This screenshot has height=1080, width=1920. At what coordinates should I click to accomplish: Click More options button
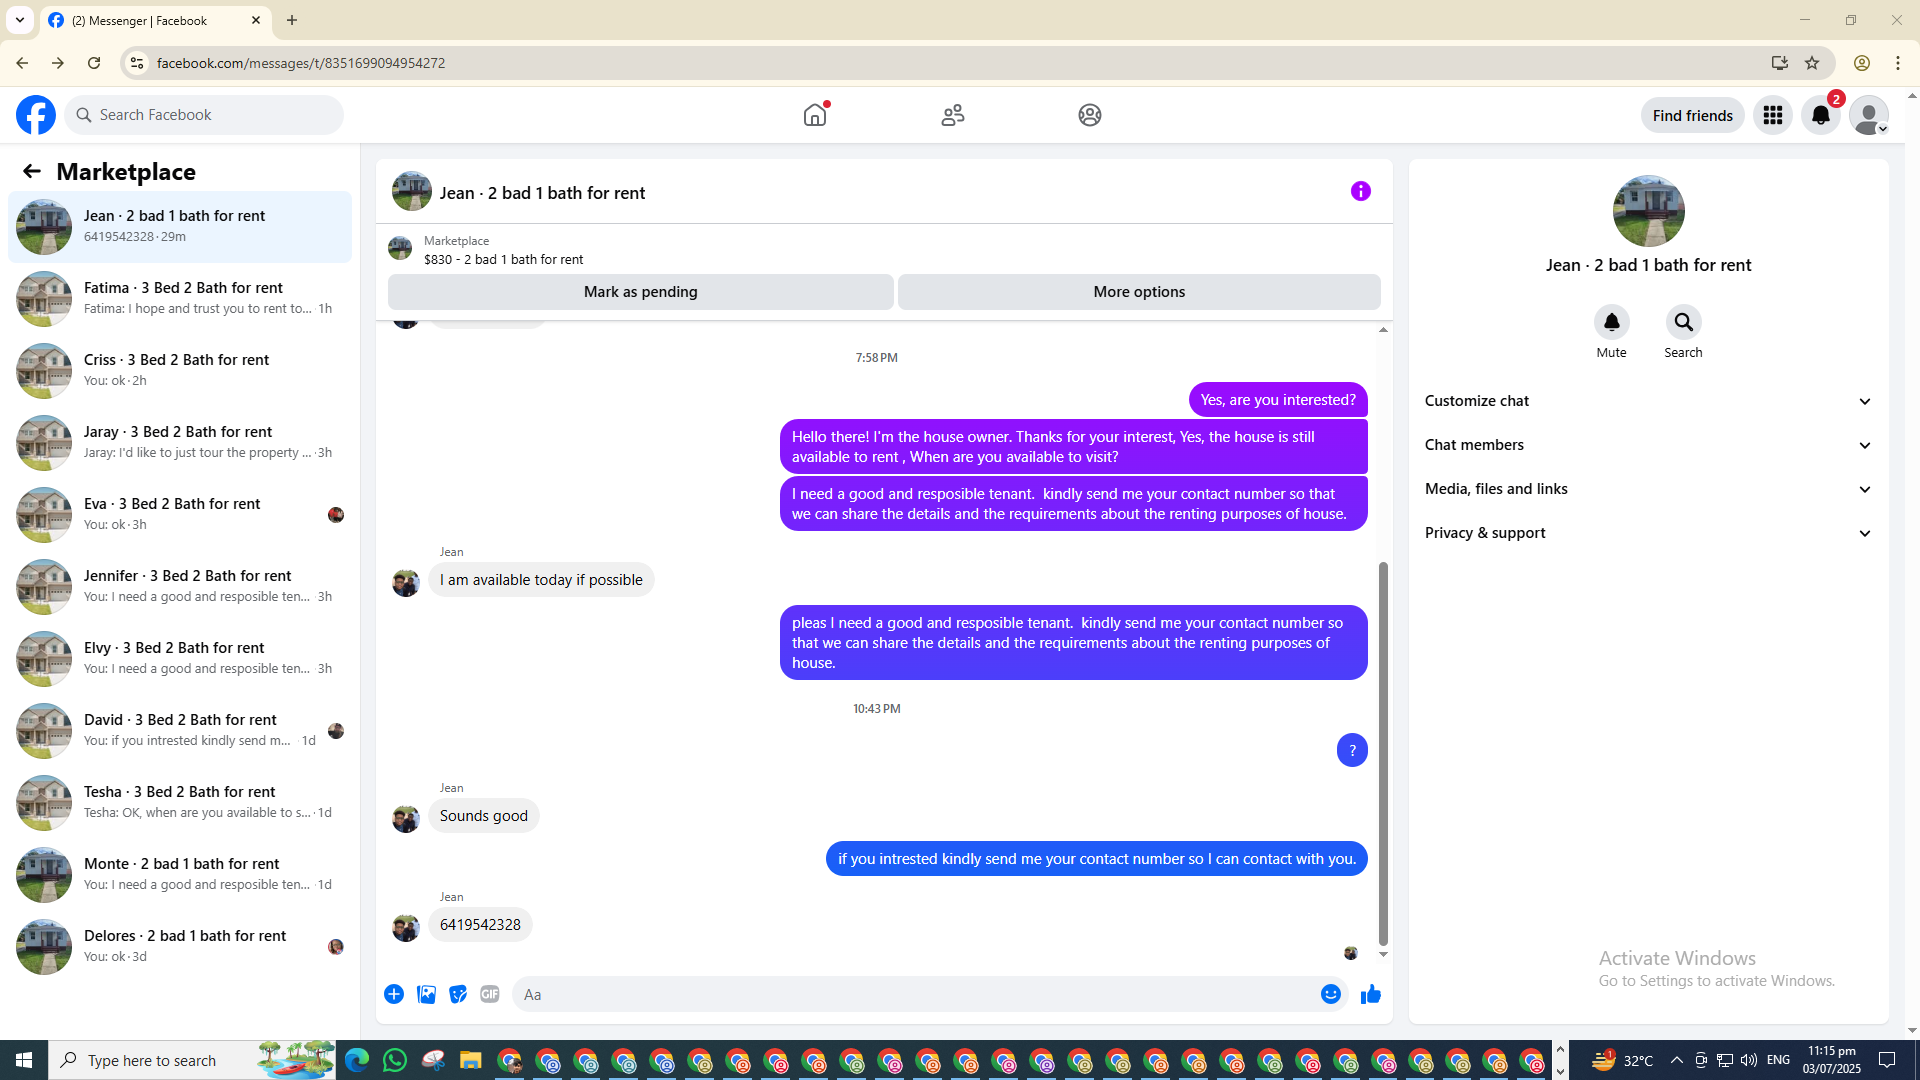tap(1138, 292)
